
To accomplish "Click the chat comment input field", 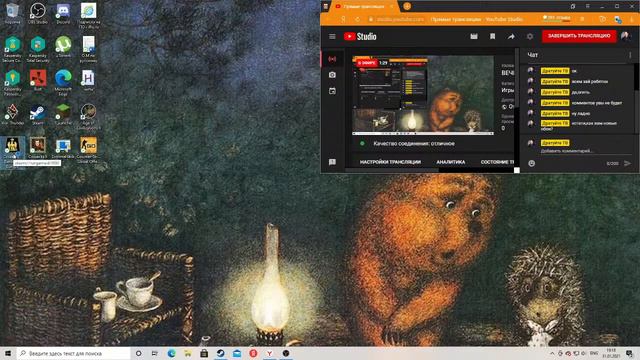I will (x=586, y=151).
